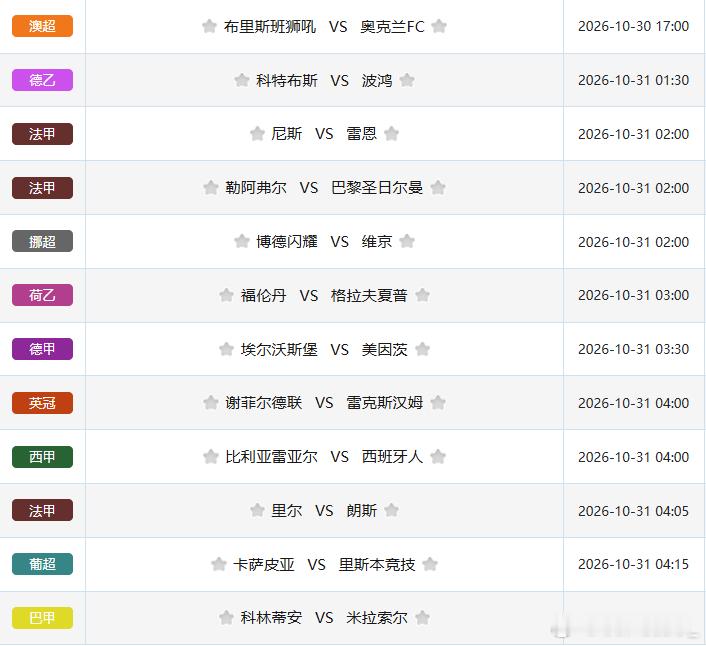Open team 美因茨
Screen dimensions: 706x646
pos(385,349)
